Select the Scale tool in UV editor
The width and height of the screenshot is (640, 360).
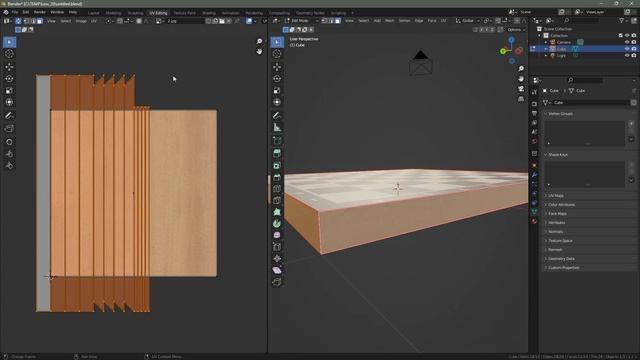pos(9,90)
